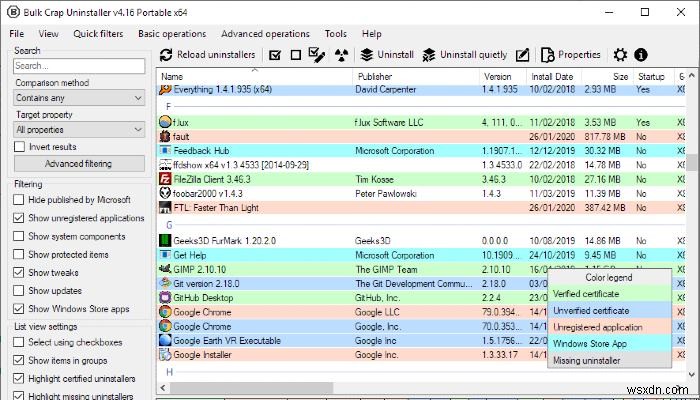Click the f.lux app icon
Image resolution: width=700 pixels, height=400 pixels.
(x=165, y=122)
